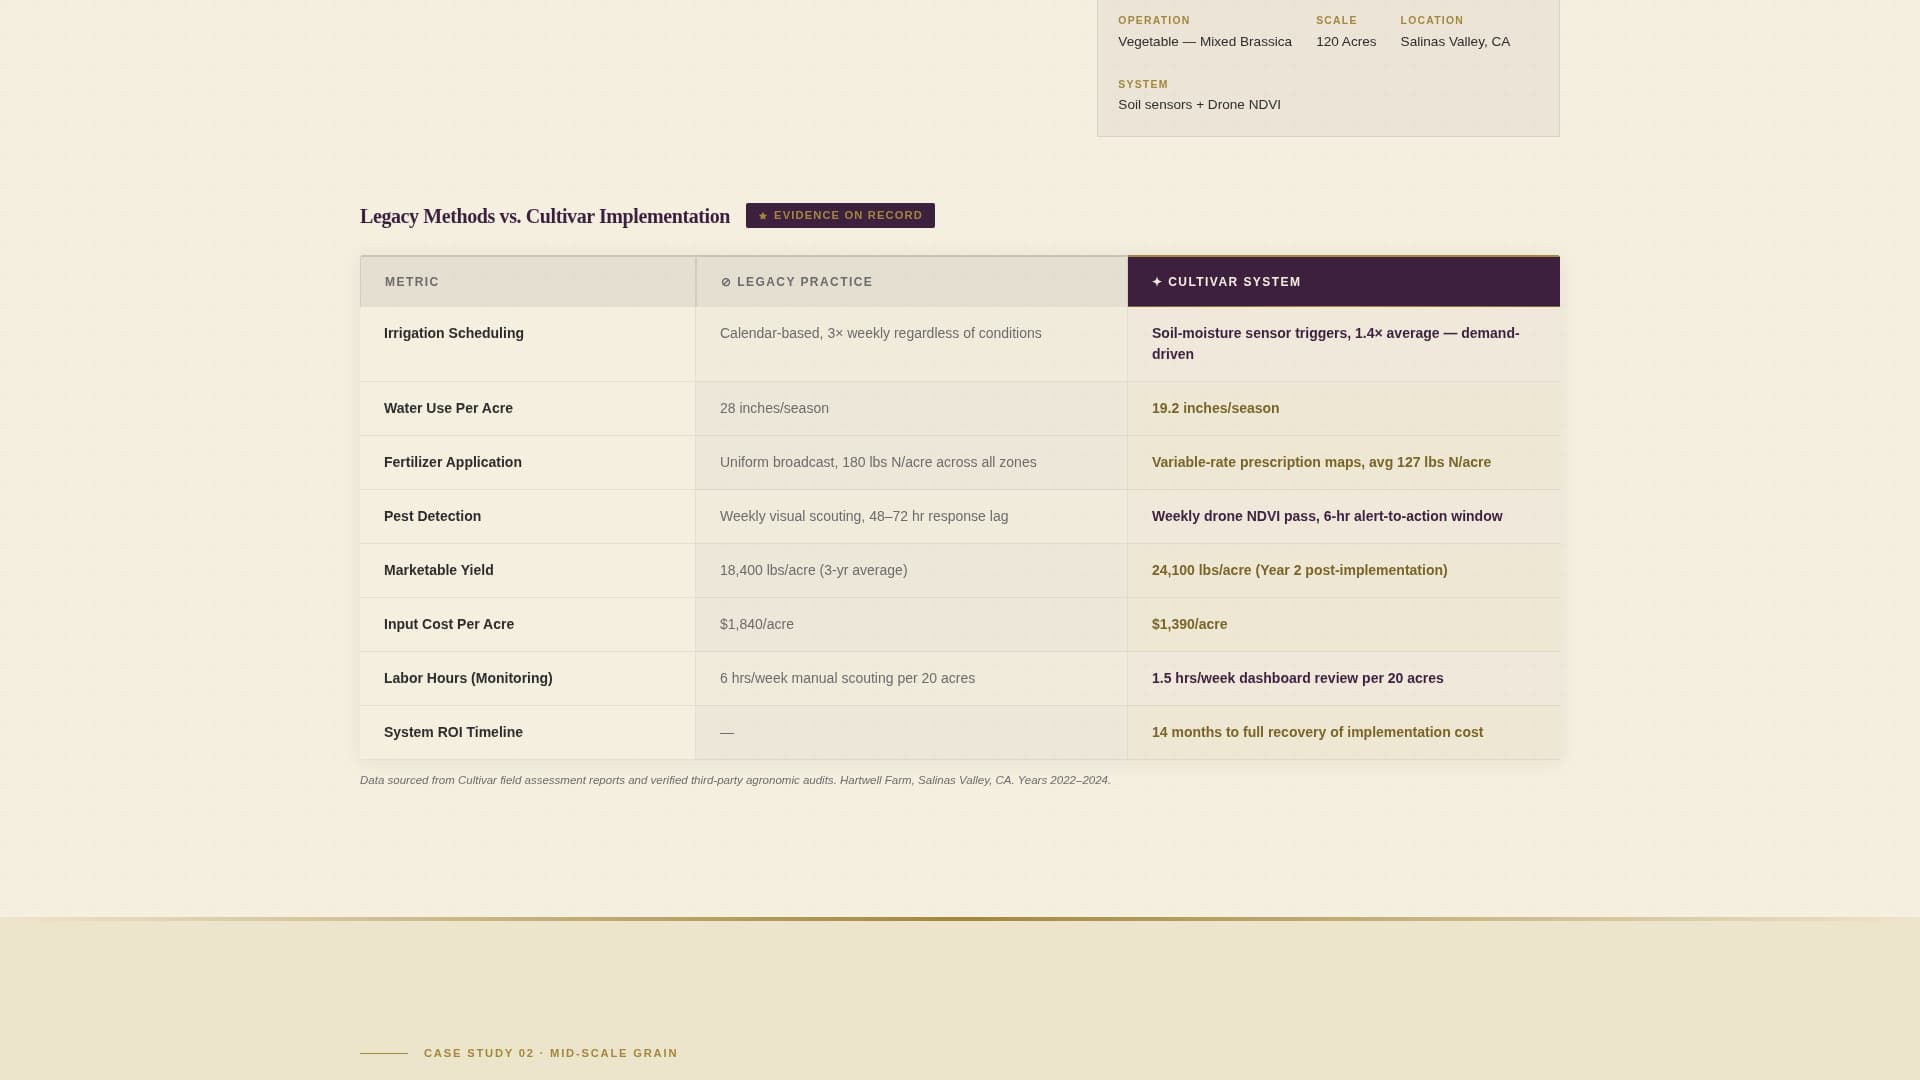The image size is (1920, 1080).
Task: Click the Marketable Yield row label
Action: (x=439, y=570)
